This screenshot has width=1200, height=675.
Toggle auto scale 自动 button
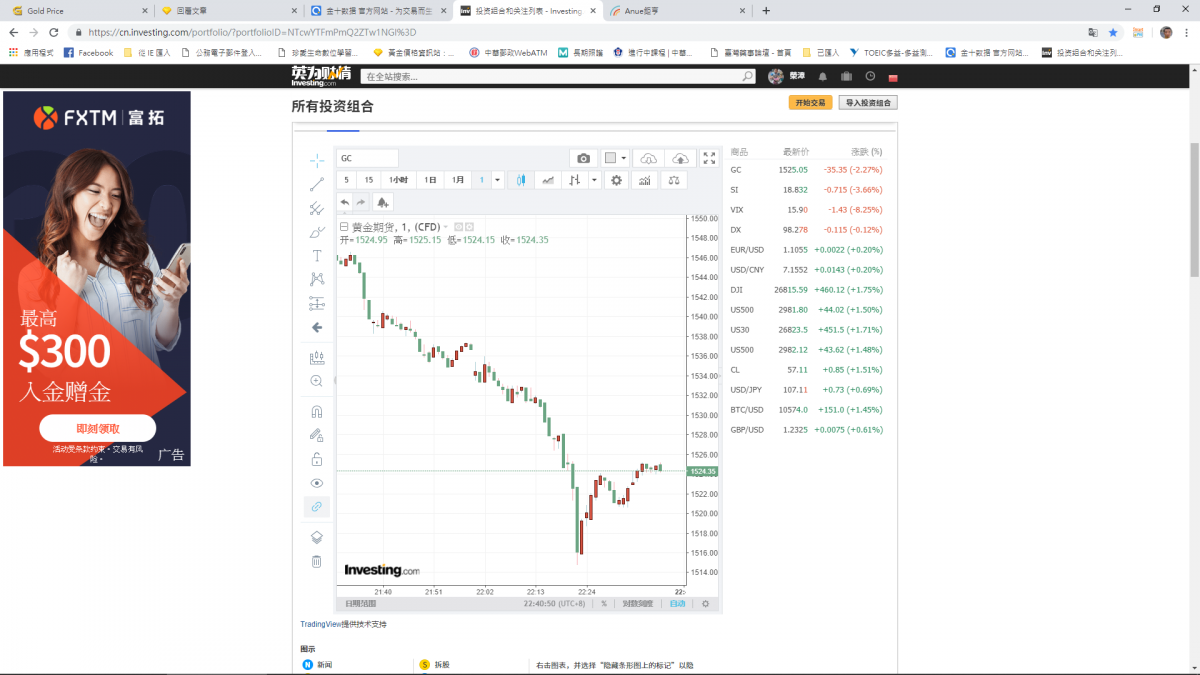678,604
